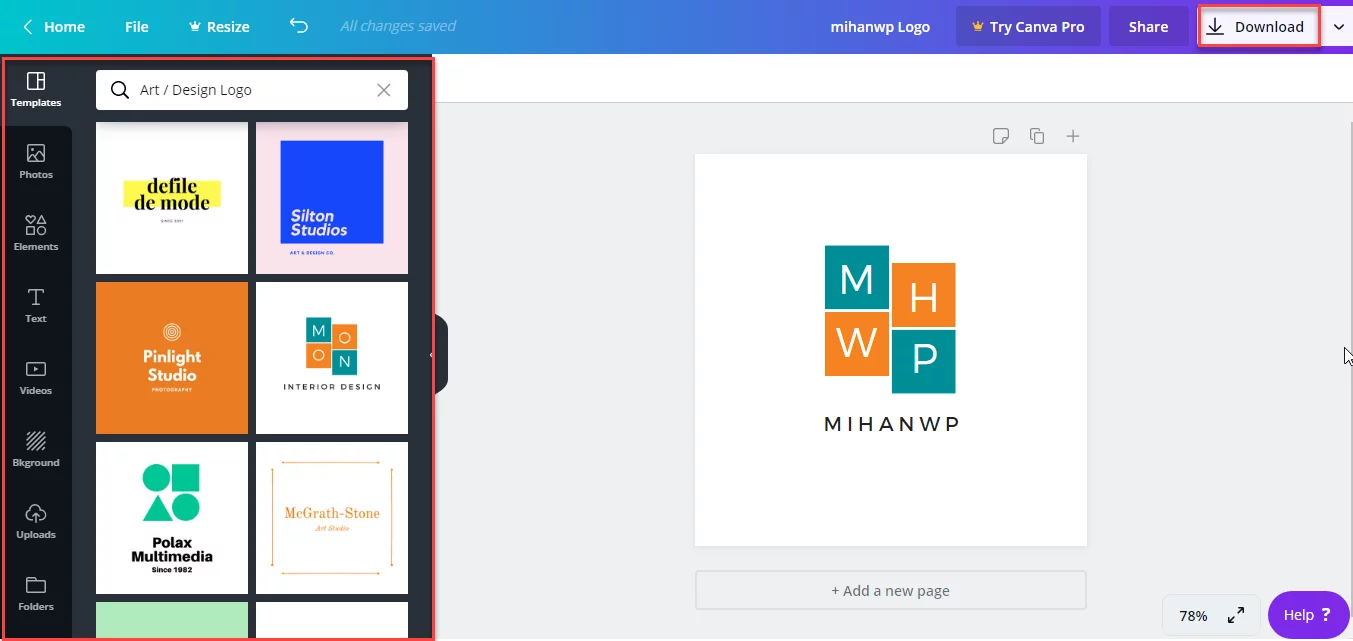Enter fullscreen presentation view
This screenshot has height=641, width=1353.
(x=1236, y=615)
